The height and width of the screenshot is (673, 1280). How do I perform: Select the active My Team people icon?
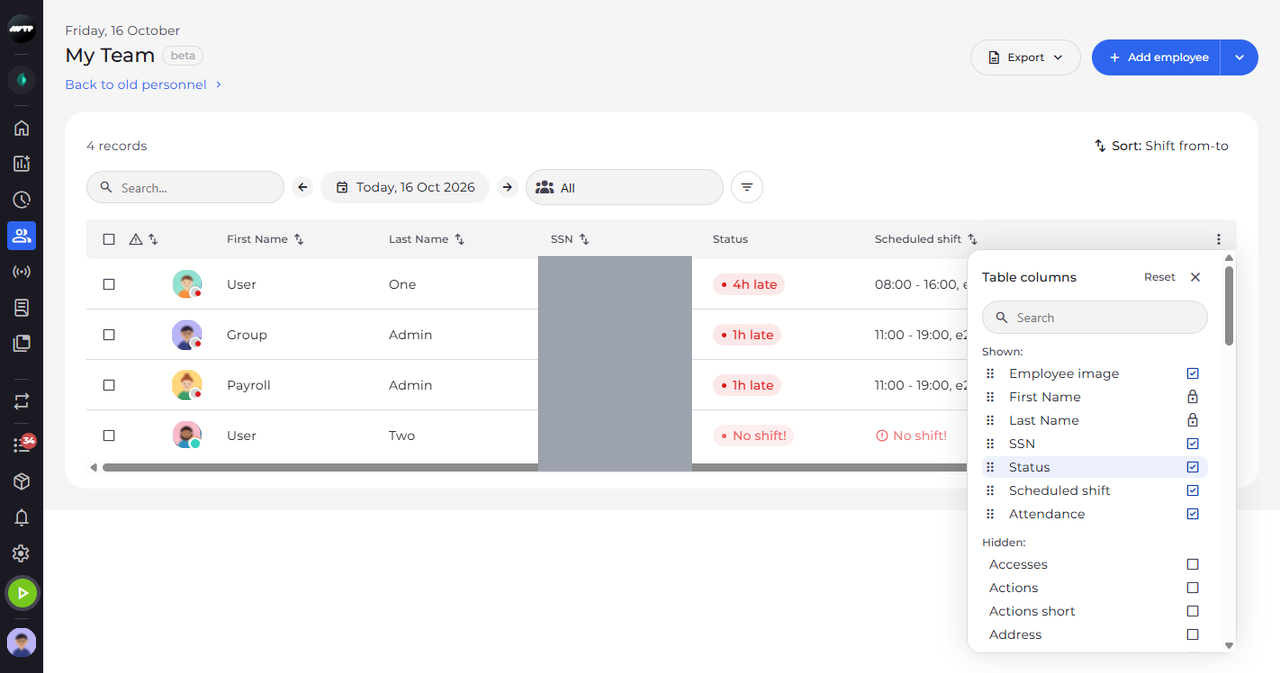coord(21,236)
